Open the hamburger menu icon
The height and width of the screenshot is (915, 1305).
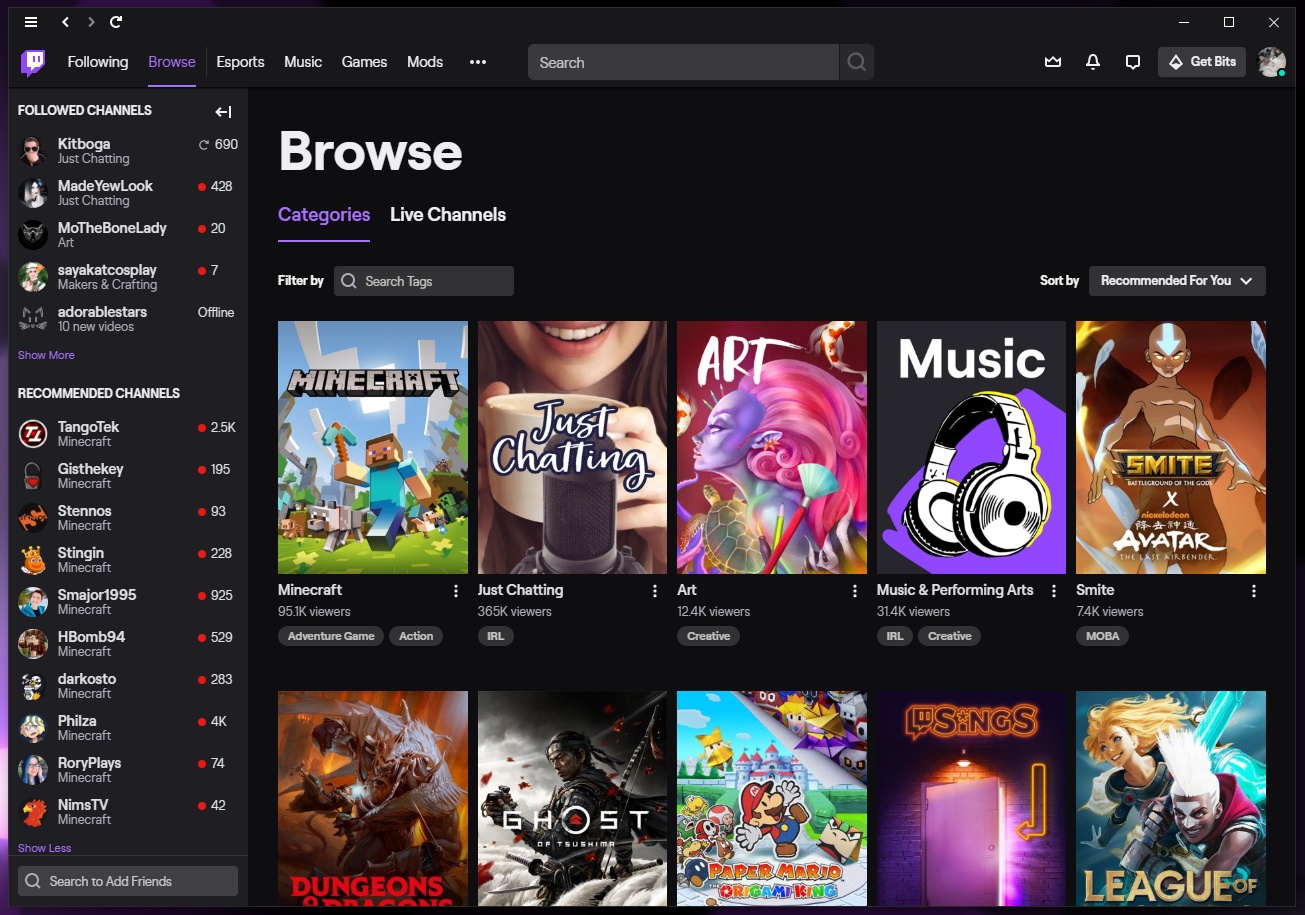(x=31, y=22)
